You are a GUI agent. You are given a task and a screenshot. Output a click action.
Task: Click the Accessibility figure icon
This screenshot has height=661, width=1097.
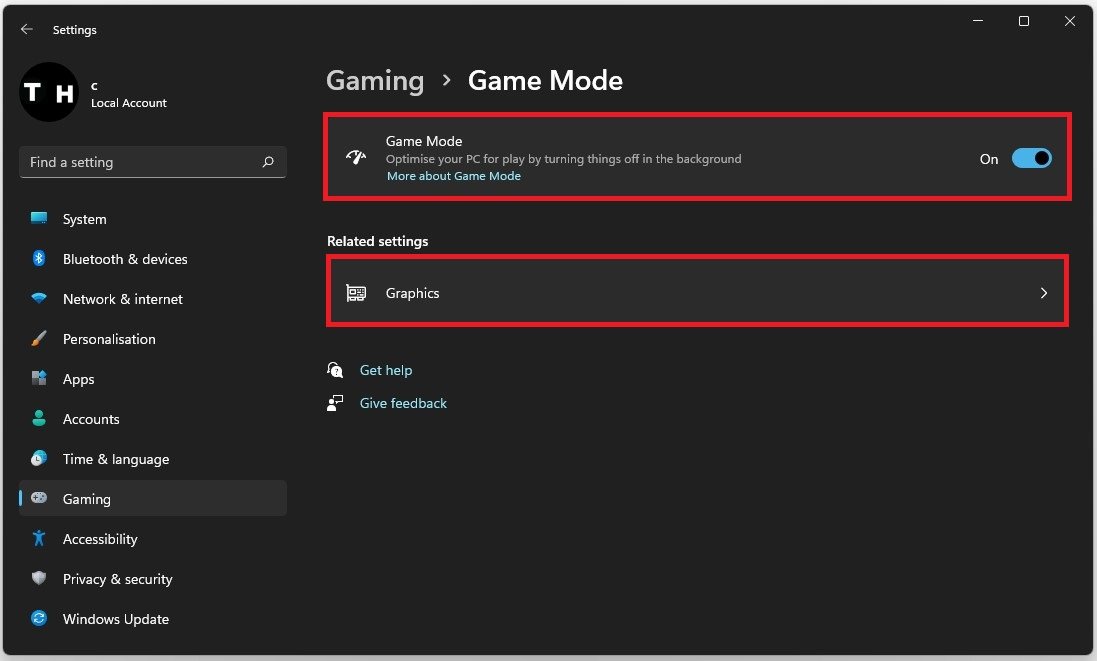39,539
